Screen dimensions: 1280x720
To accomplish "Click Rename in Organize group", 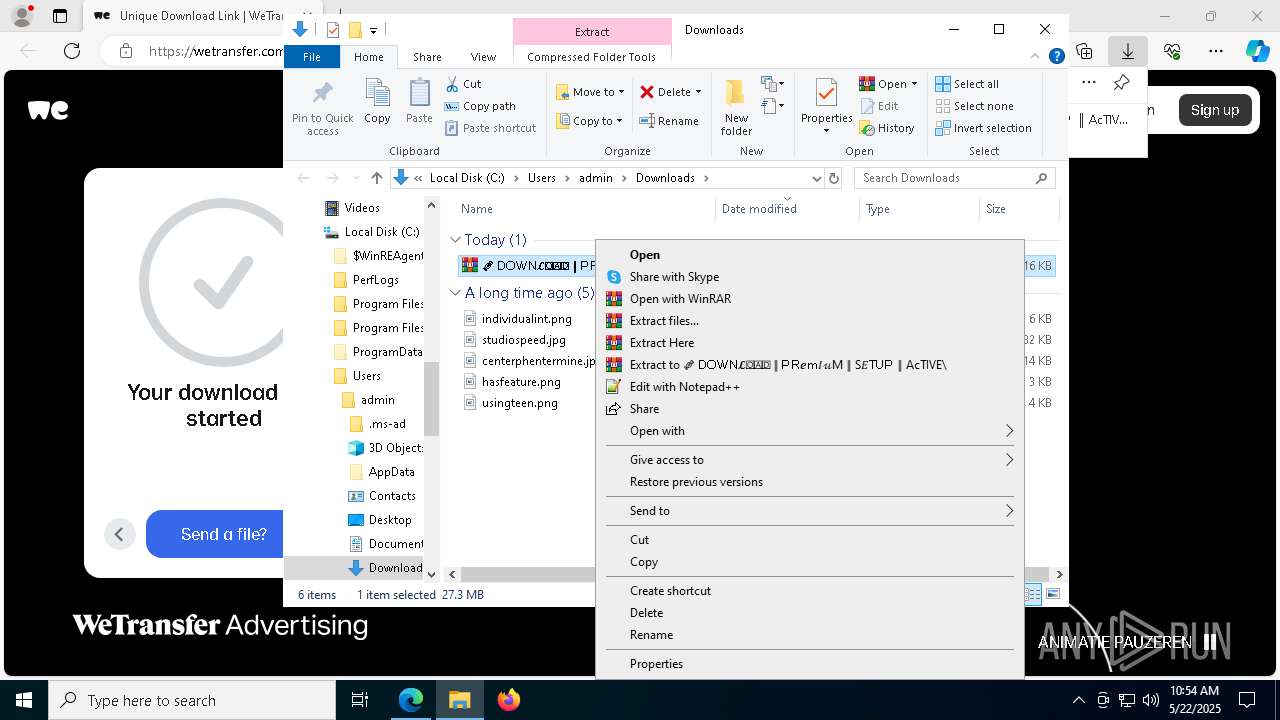I will tap(669, 121).
